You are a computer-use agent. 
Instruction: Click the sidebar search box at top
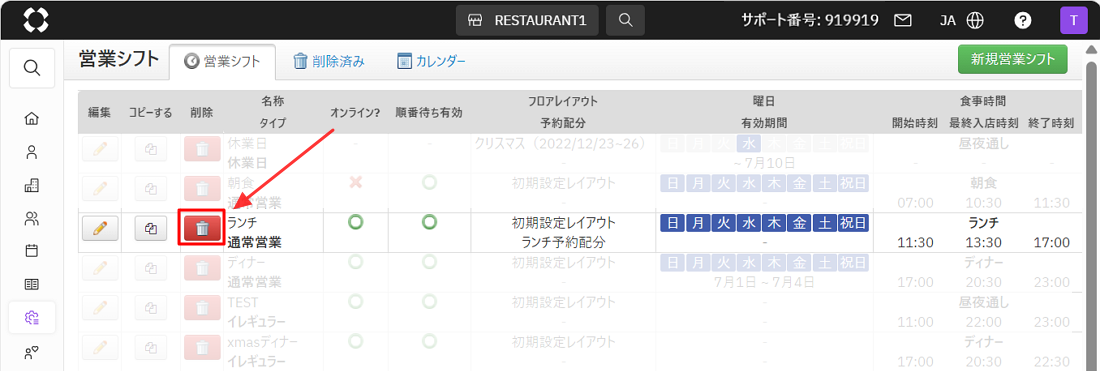pos(32,68)
